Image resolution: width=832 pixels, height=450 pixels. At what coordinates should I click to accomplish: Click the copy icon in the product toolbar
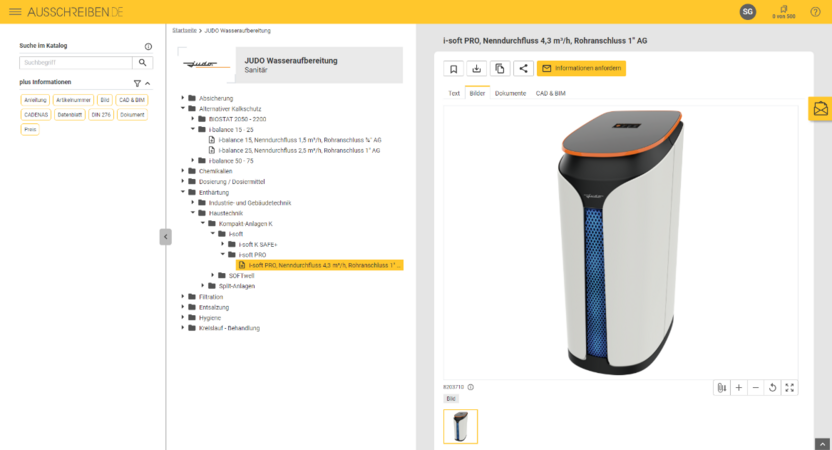click(x=500, y=68)
